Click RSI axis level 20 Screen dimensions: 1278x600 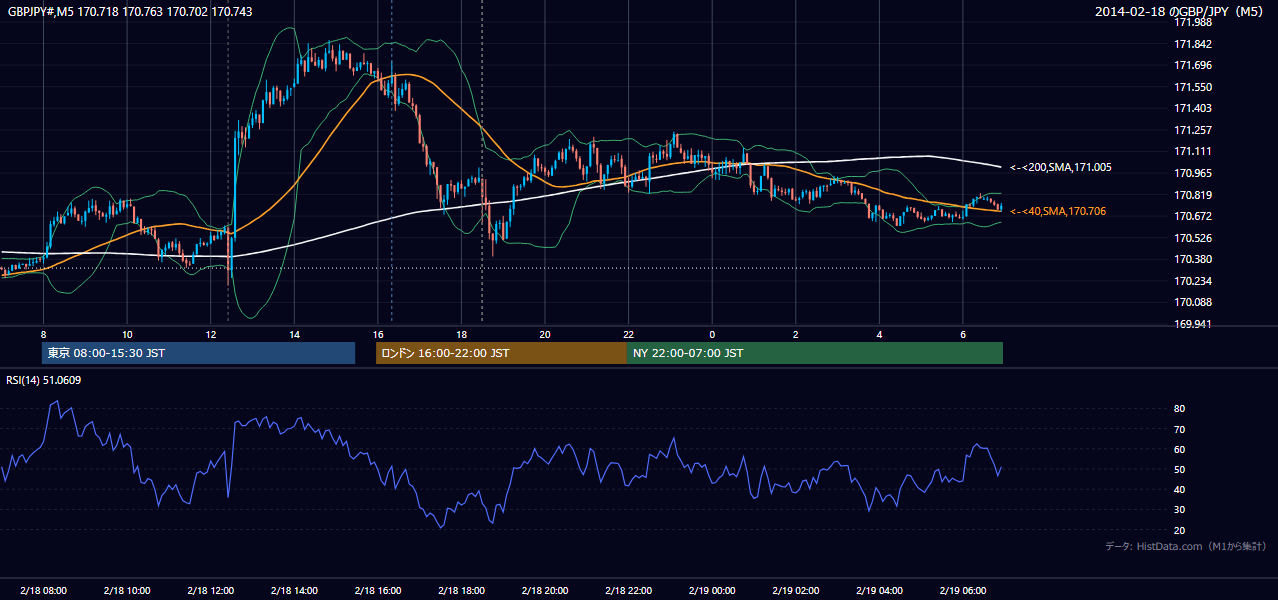(x=1180, y=531)
